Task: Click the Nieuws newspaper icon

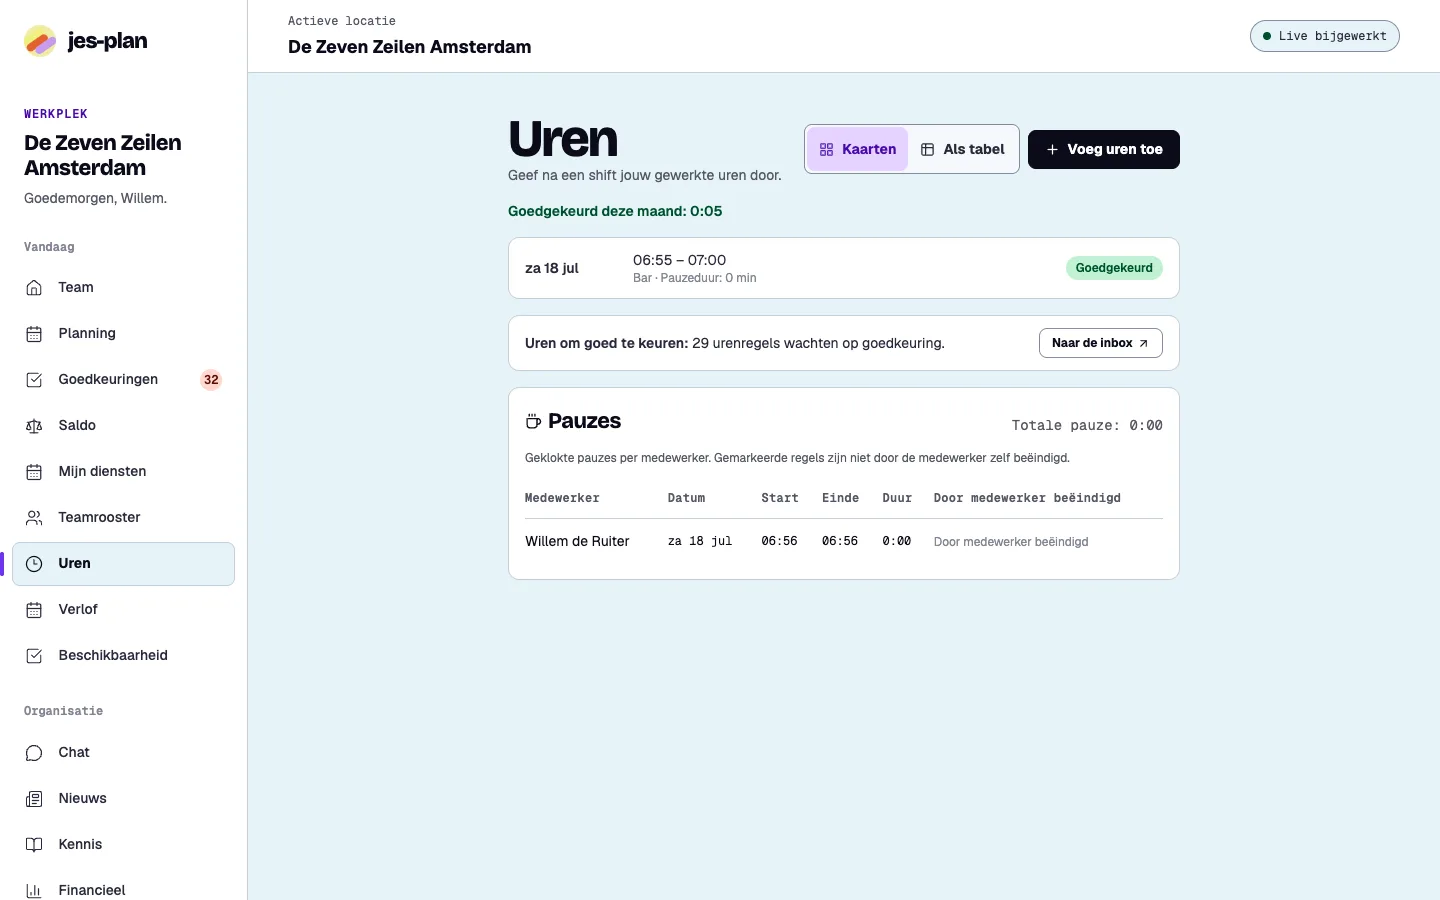Action: click(34, 799)
